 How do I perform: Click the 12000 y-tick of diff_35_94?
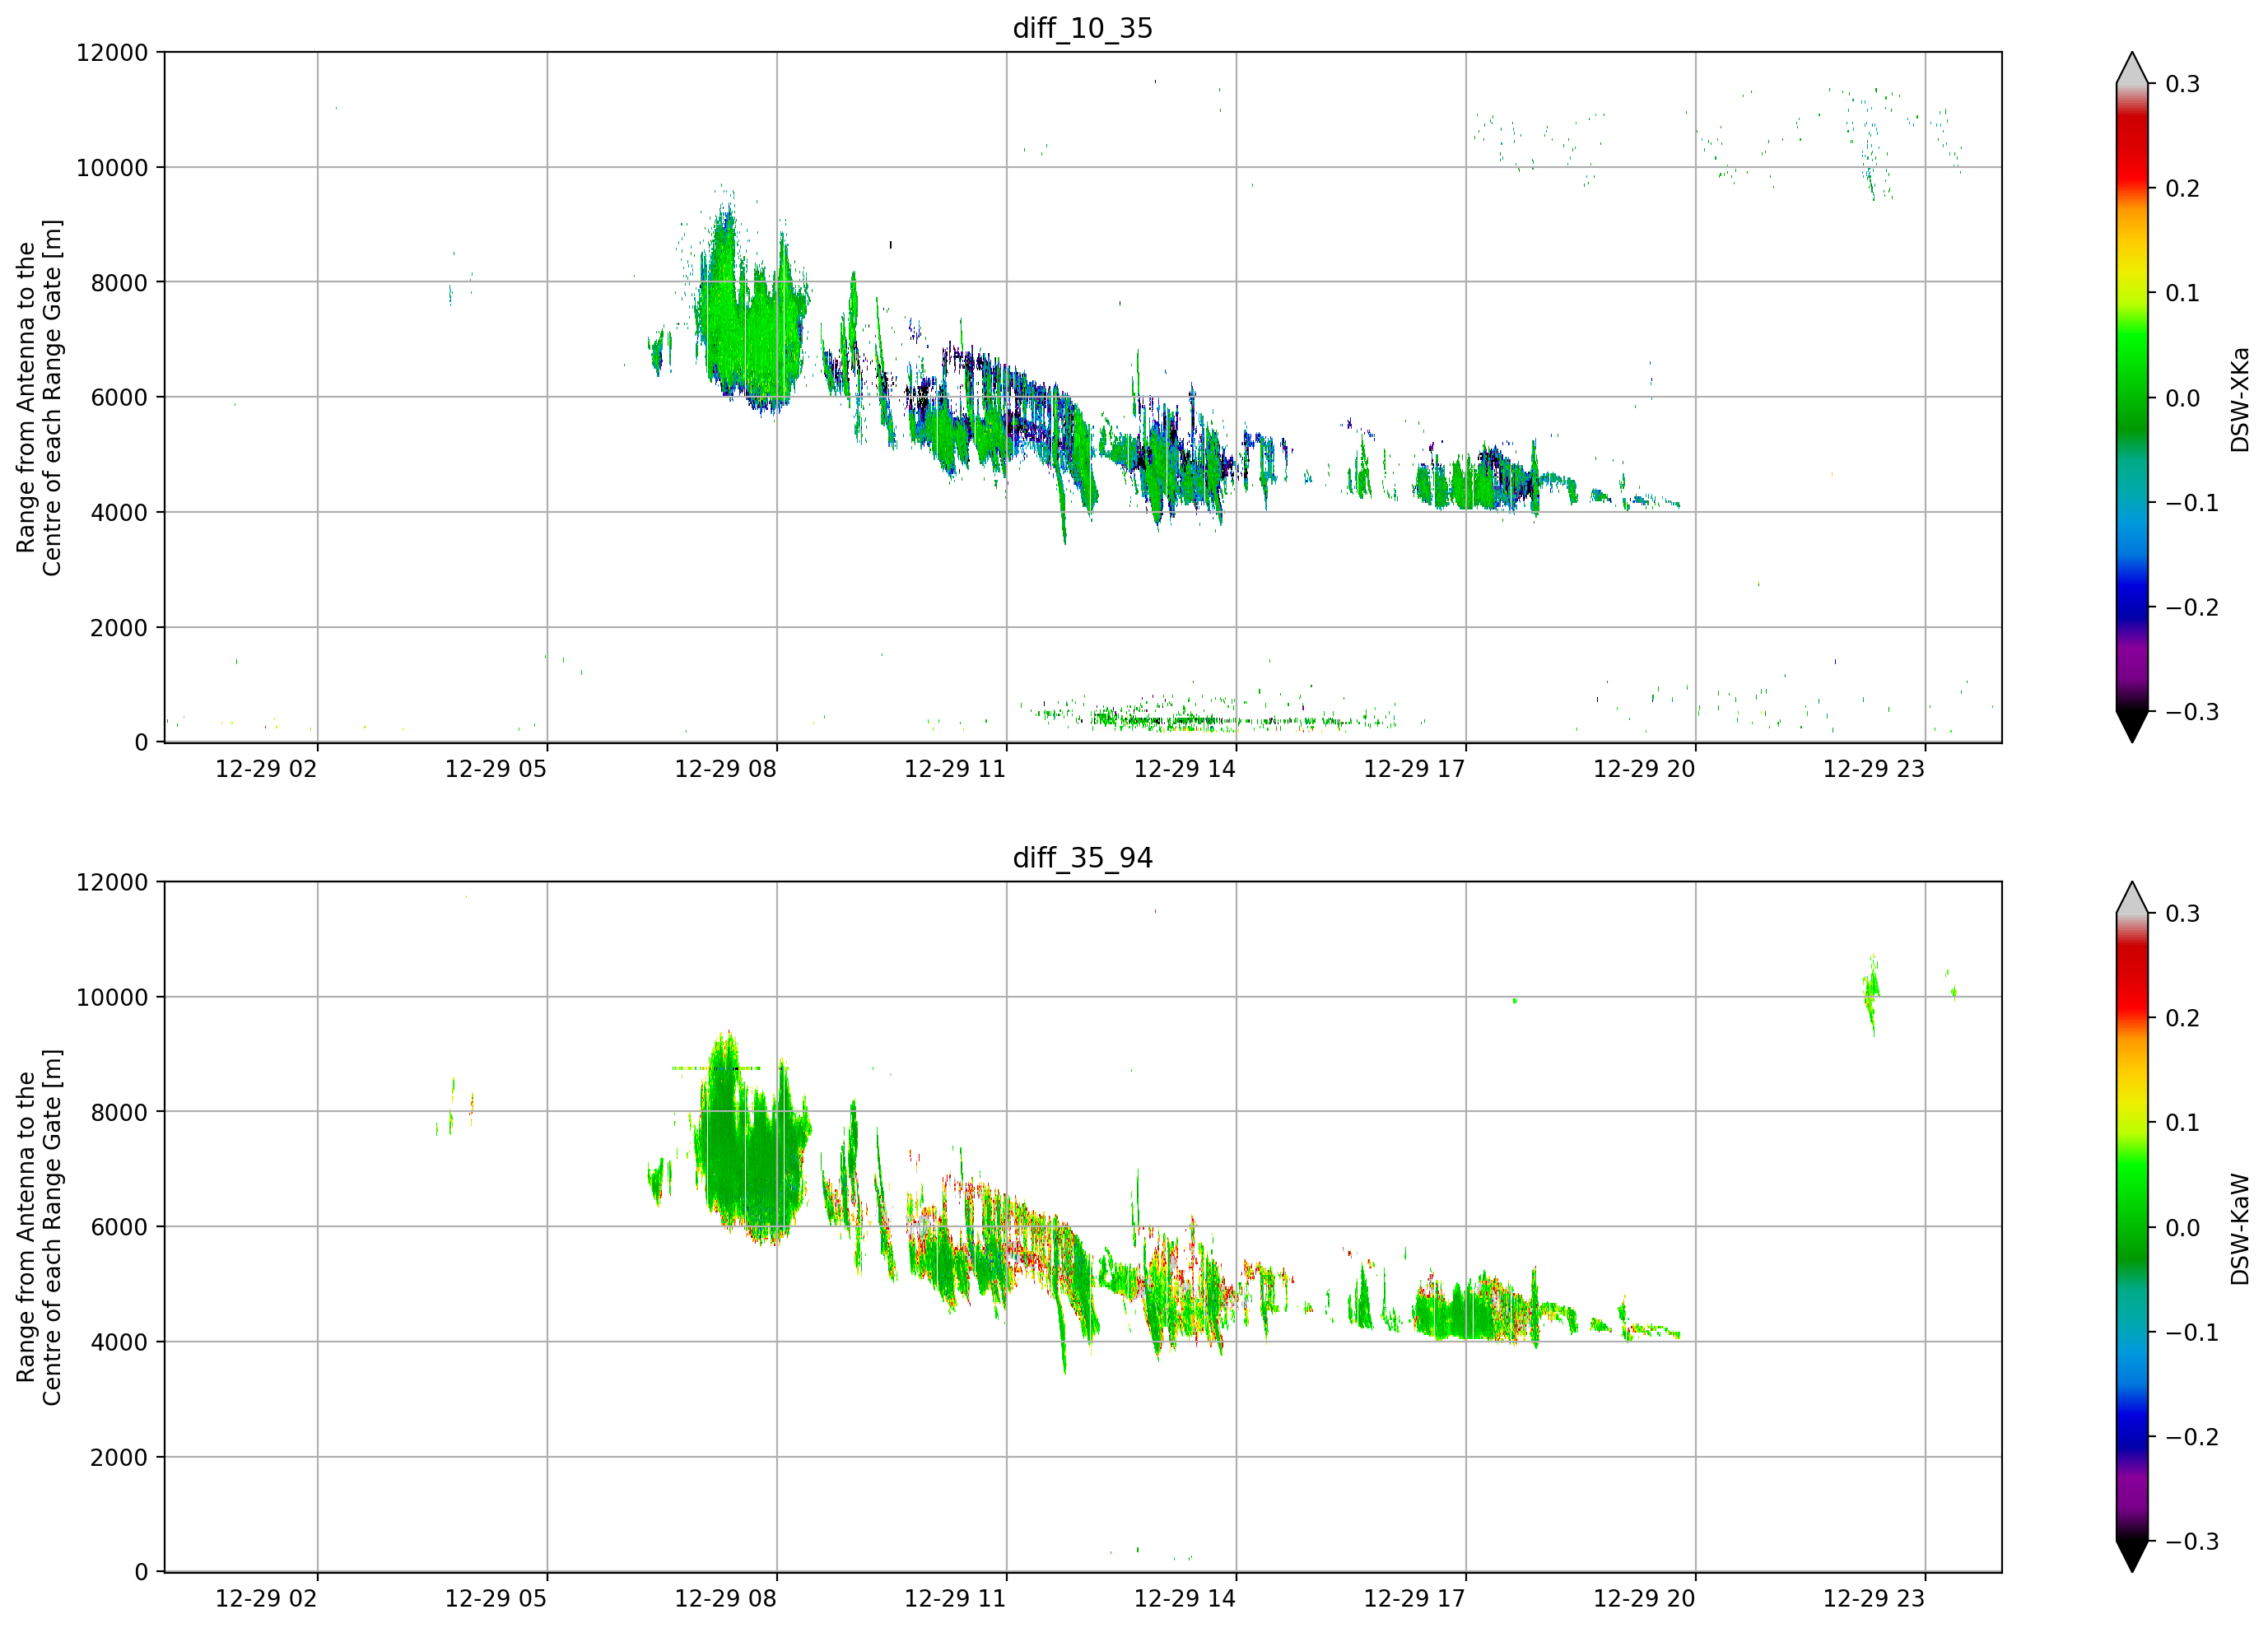112,883
